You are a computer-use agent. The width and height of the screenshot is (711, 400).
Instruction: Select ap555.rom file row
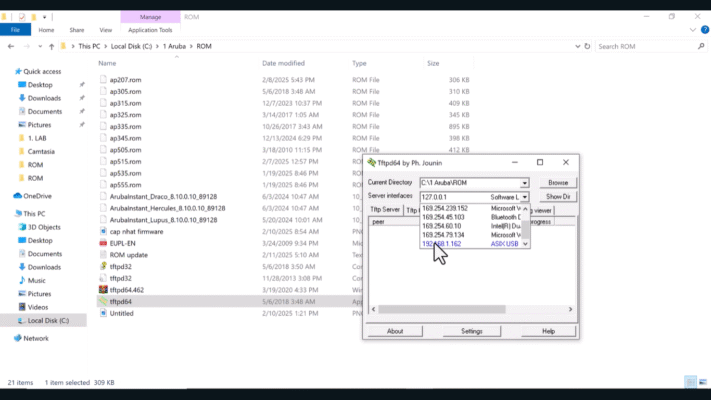pos(283,185)
